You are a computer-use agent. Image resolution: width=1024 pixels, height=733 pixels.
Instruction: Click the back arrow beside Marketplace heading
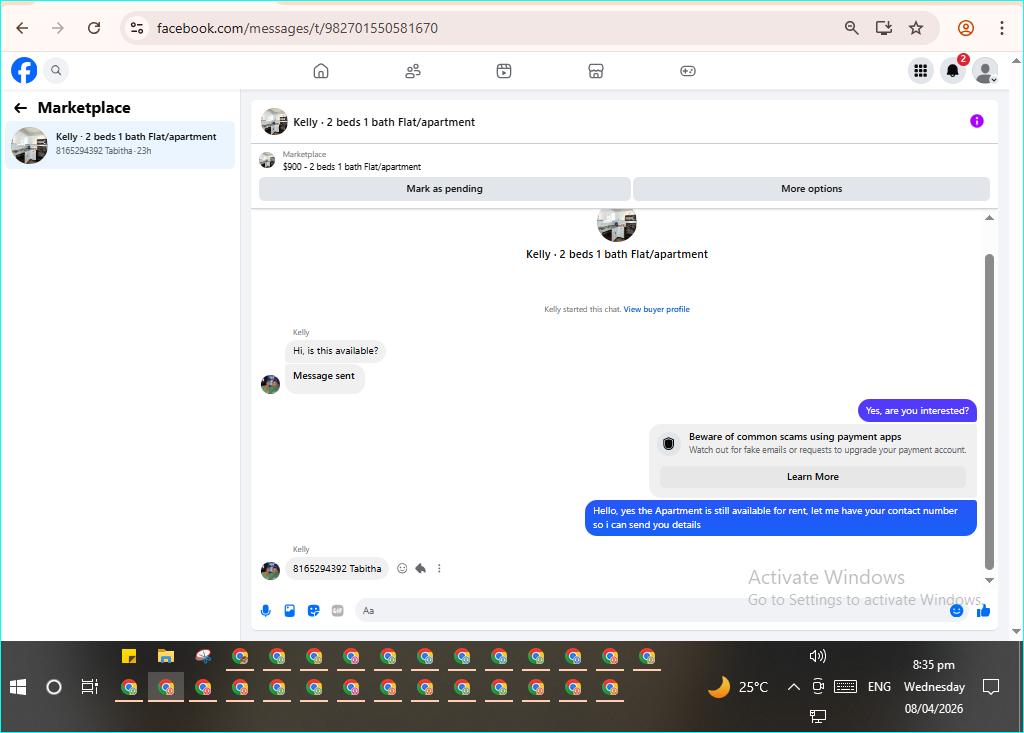click(21, 108)
